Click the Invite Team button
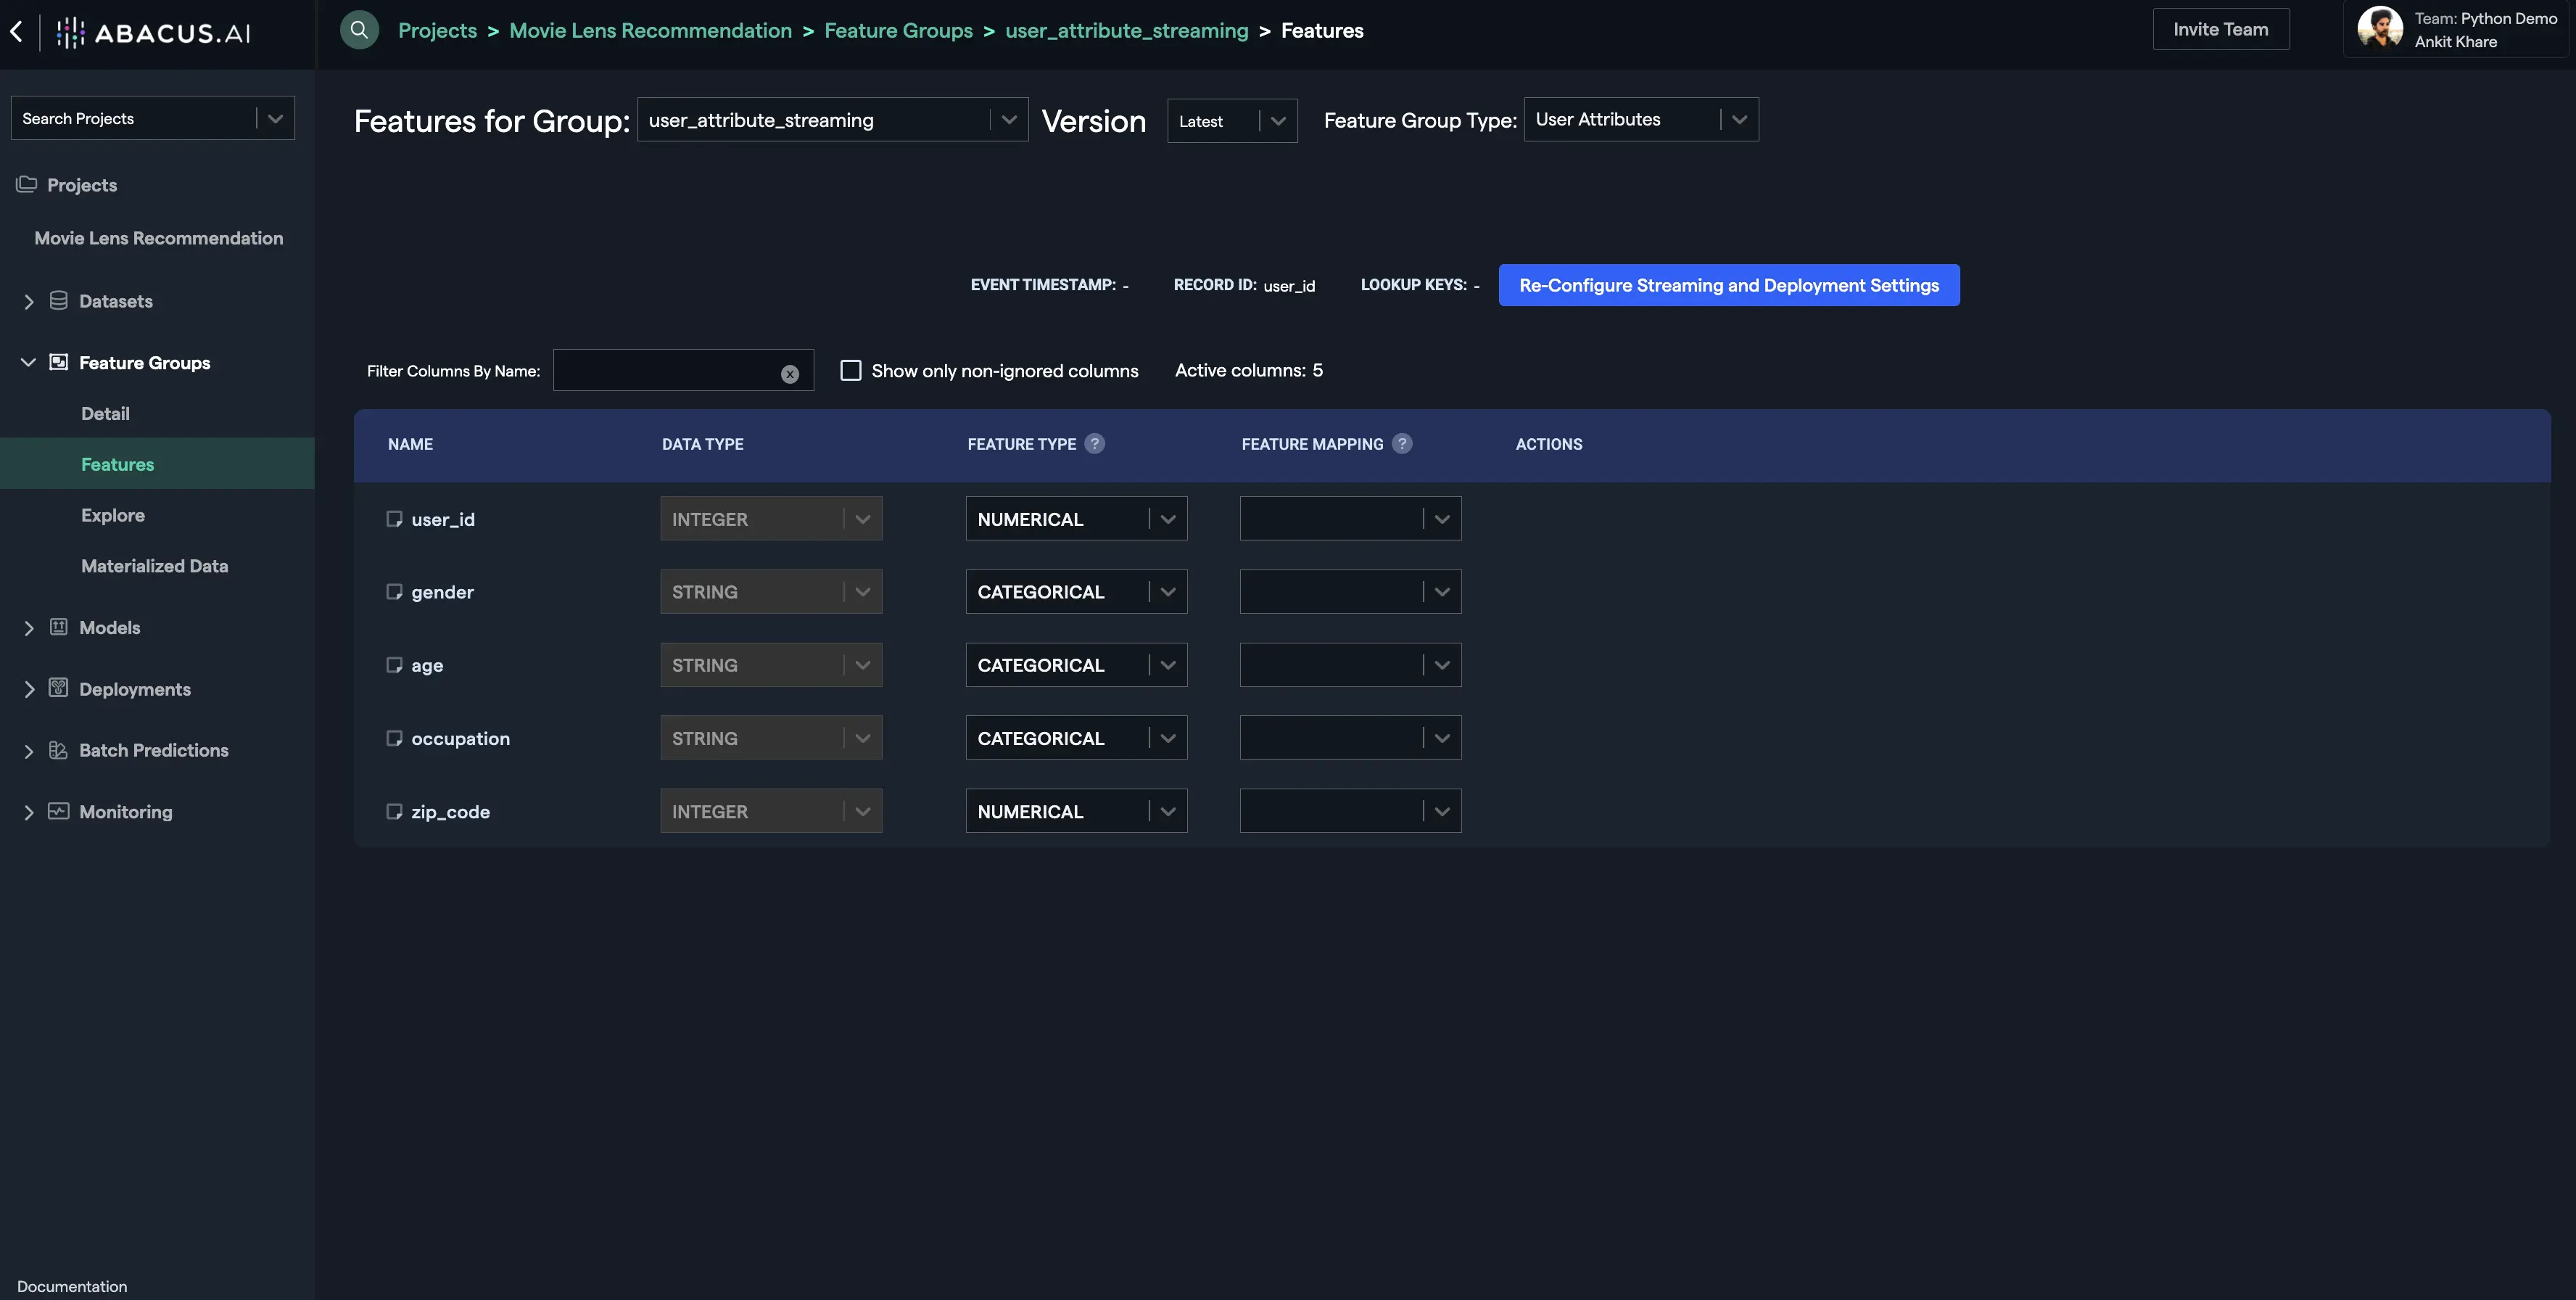Image resolution: width=2576 pixels, height=1300 pixels. [2220, 29]
